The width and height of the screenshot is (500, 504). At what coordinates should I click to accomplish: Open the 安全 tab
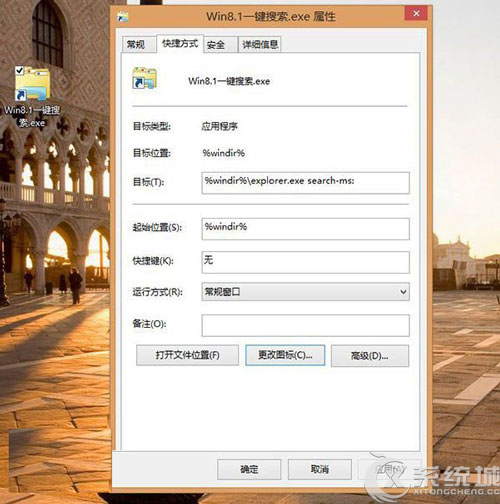pos(220,45)
